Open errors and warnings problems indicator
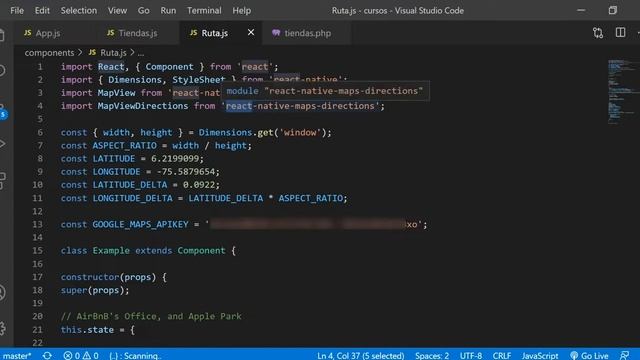The image size is (640, 360). [81, 356]
